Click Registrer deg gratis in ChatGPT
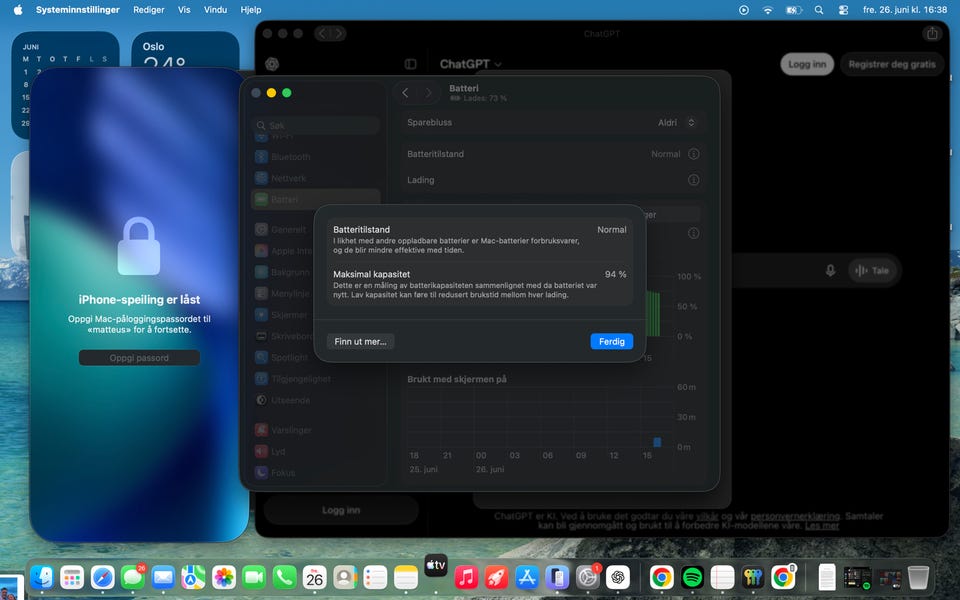Viewport: 960px width, 600px height. (x=891, y=64)
